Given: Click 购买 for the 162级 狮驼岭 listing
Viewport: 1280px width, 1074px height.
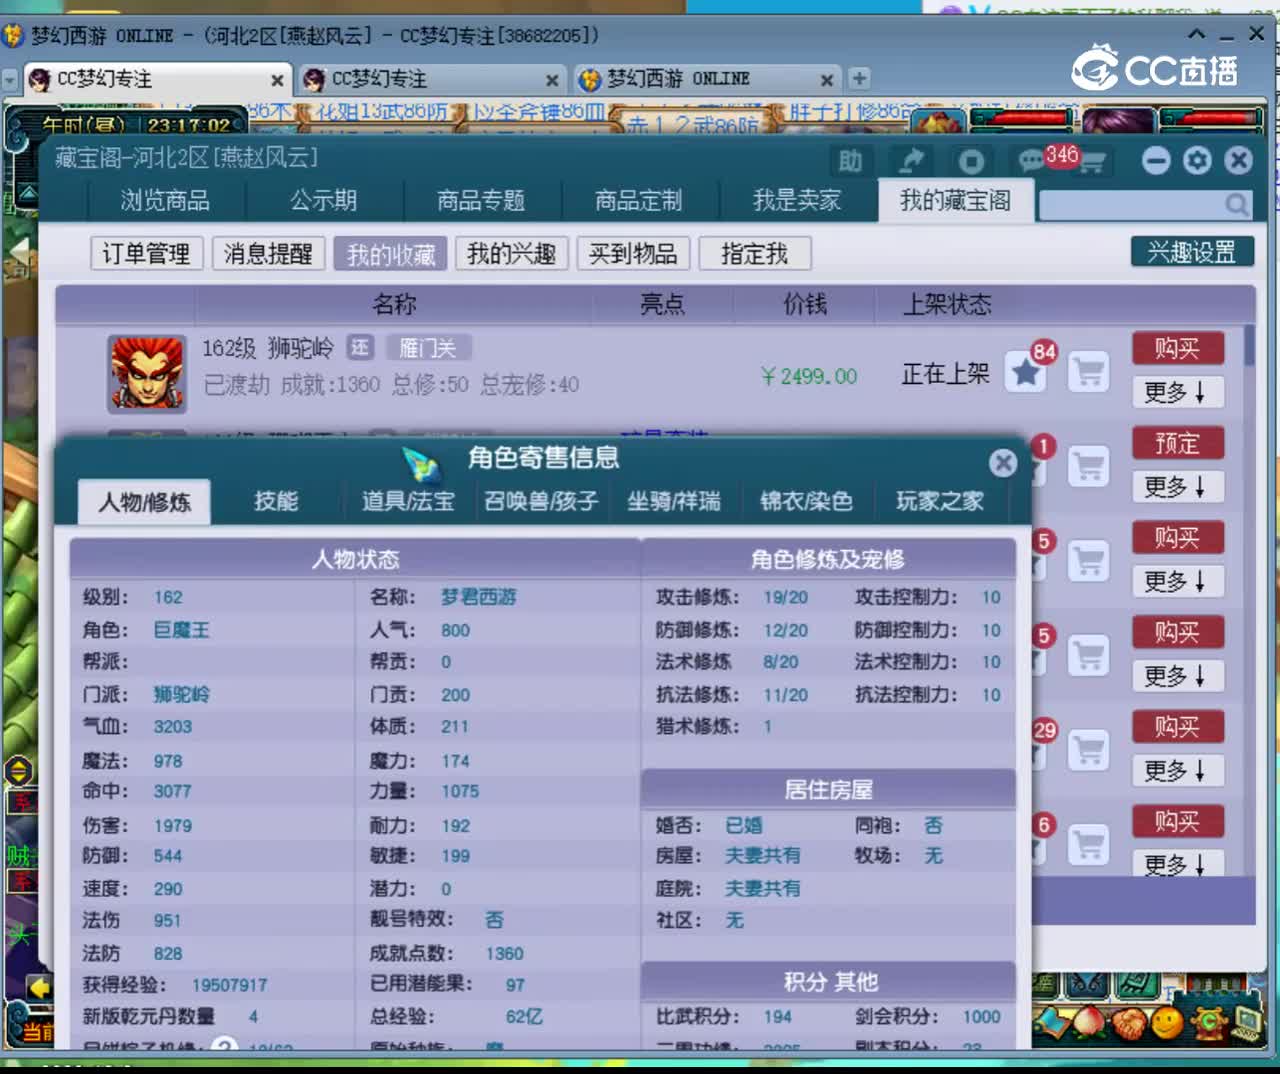Looking at the screenshot, I should click(x=1177, y=348).
